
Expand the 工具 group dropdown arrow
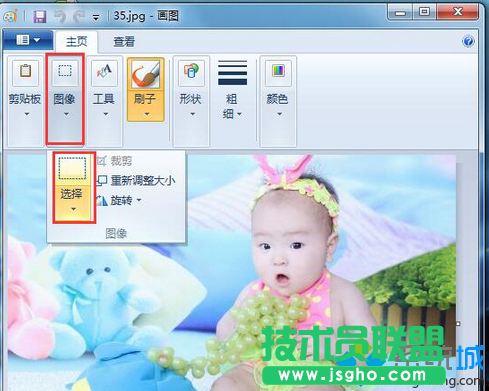pos(105,114)
